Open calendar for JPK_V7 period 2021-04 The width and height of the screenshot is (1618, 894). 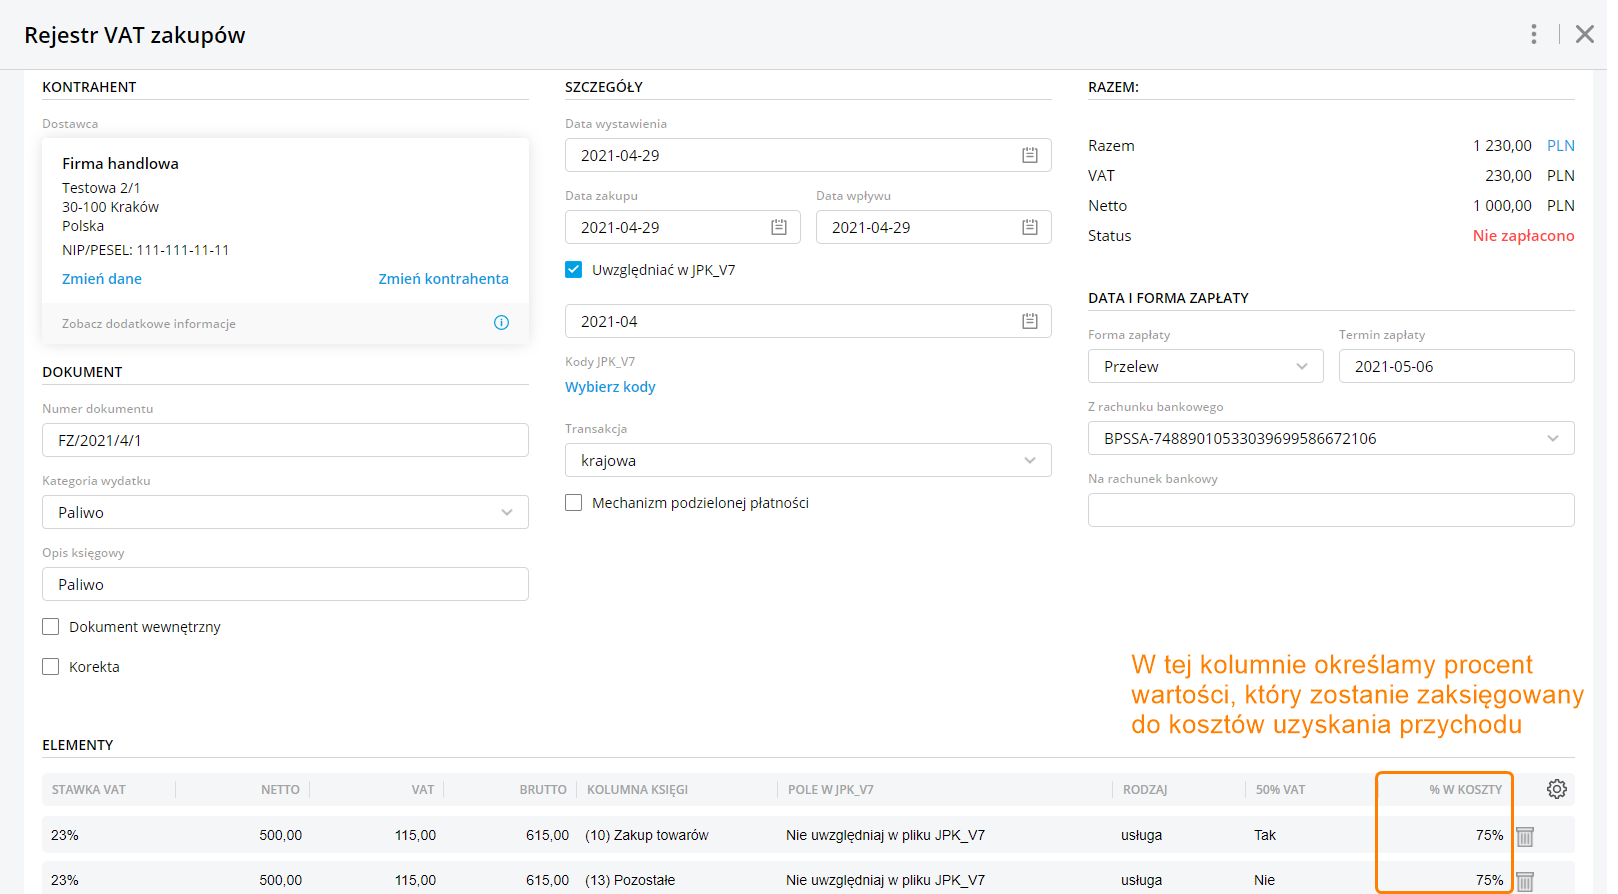1029,321
